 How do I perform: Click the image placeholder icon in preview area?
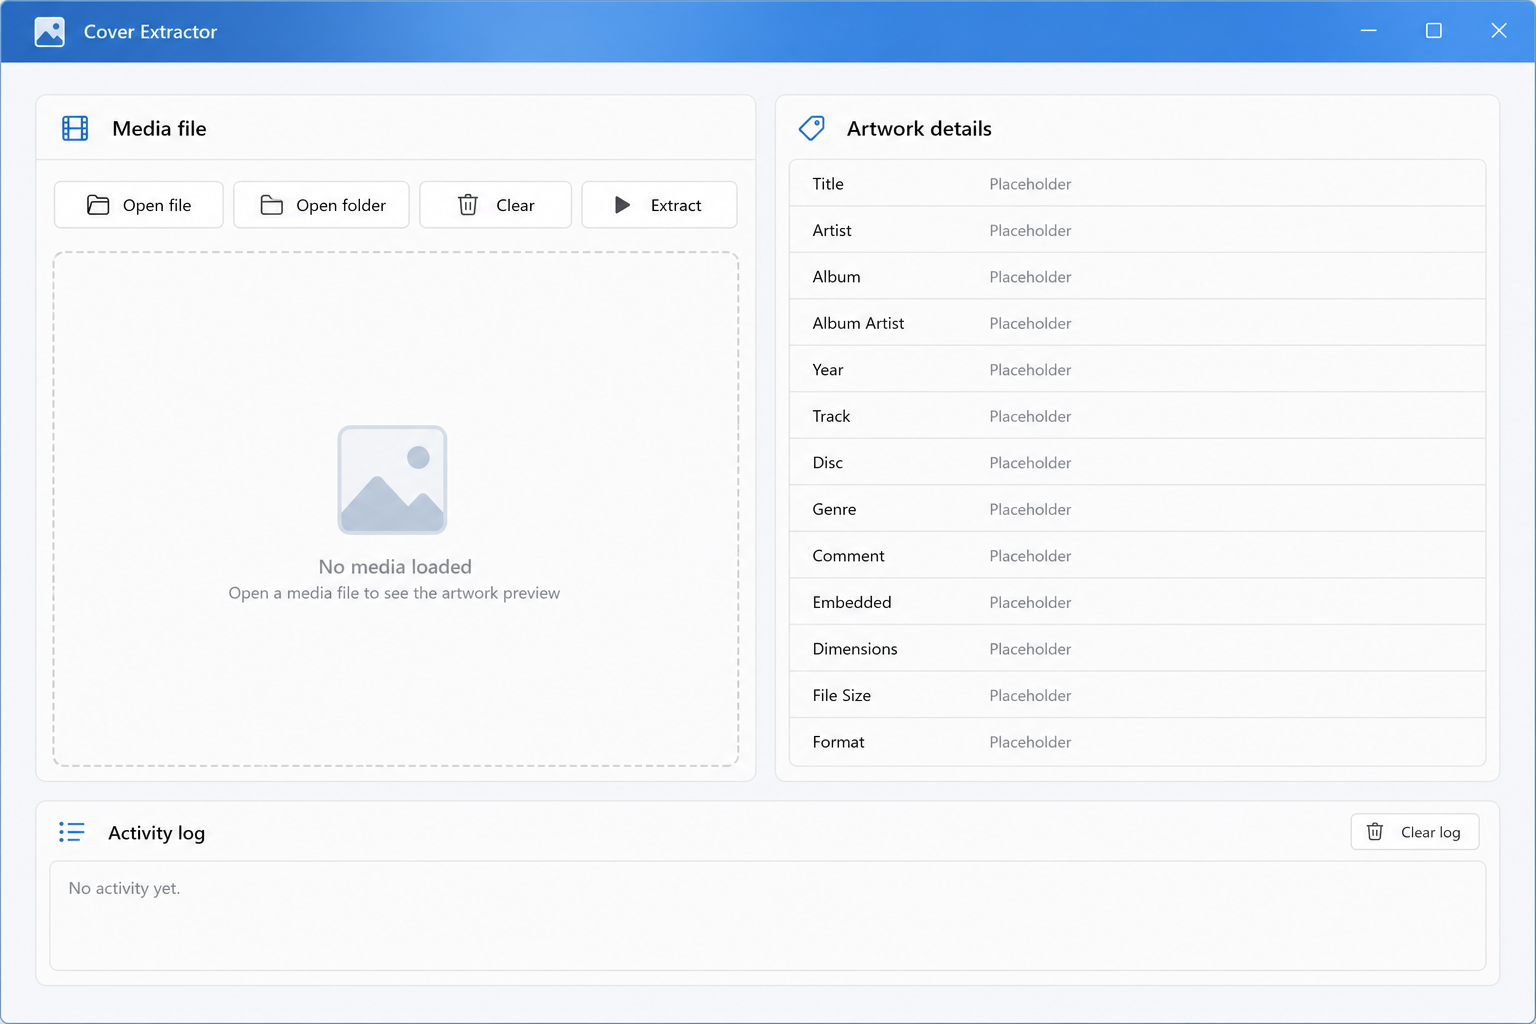click(x=392, y=480)
